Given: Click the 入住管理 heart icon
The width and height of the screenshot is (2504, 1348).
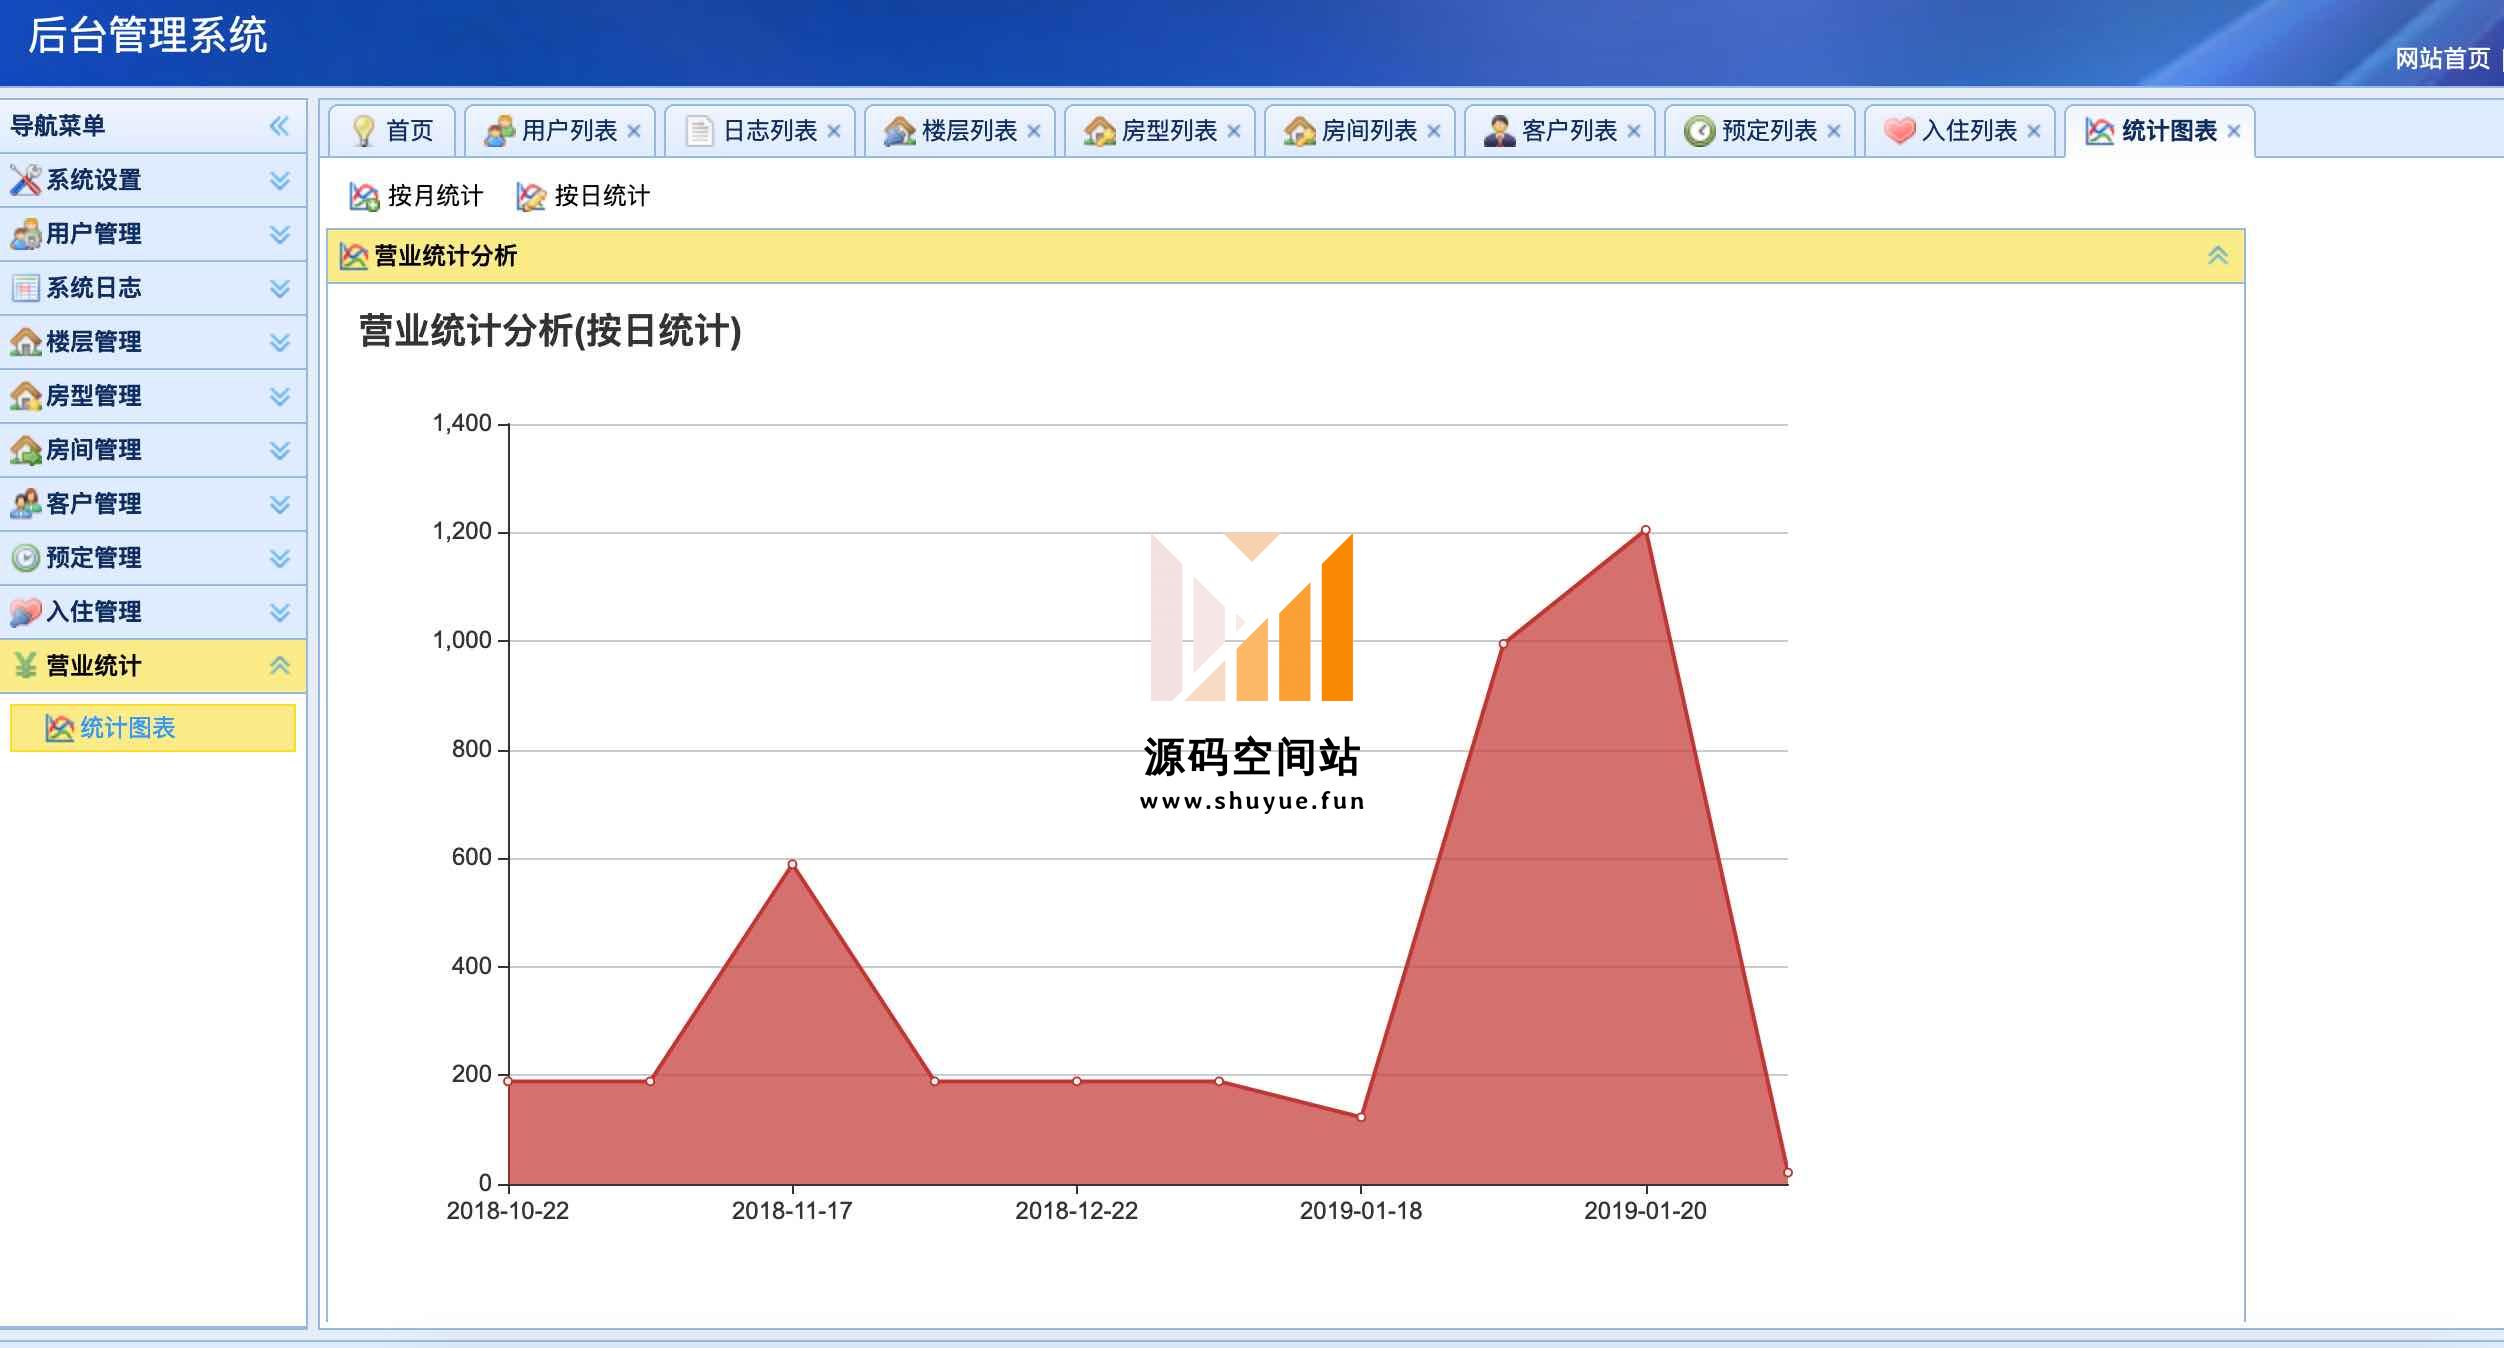Looking at the screenshot, I should click(25, 612).
